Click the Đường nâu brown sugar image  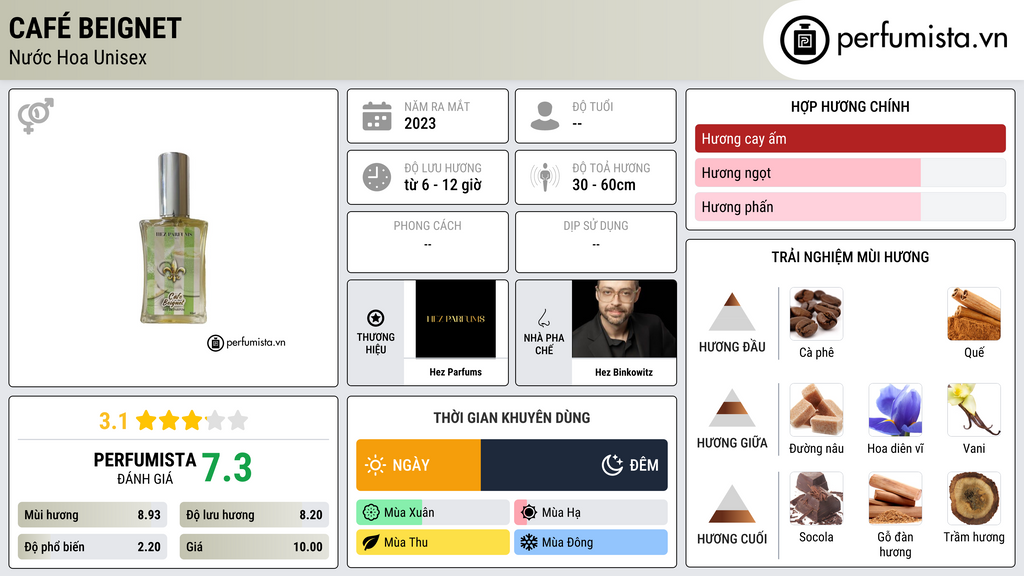point(816,410)
